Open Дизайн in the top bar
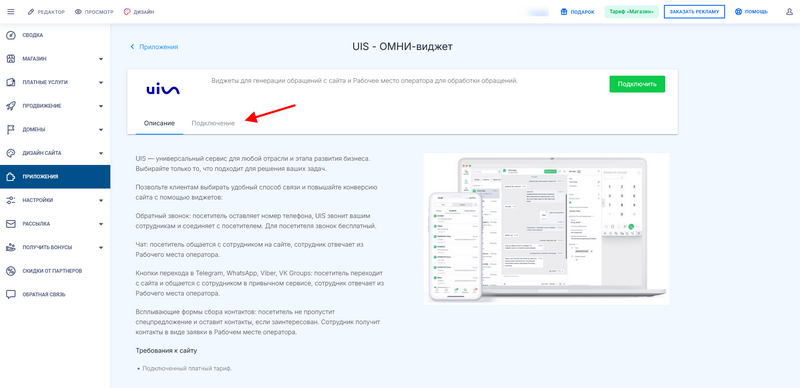800x388 pixels. (139, 12)
